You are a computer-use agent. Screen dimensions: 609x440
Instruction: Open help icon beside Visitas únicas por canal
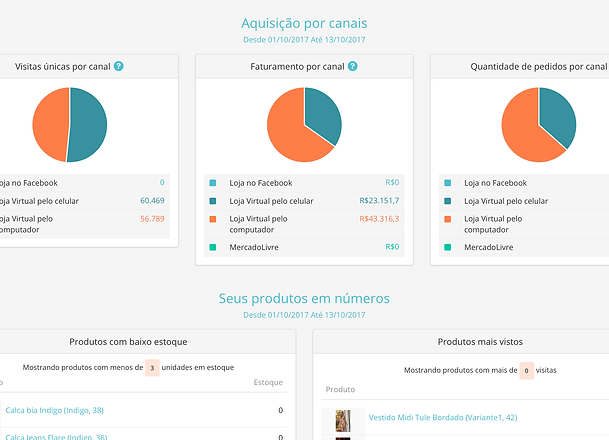[118, 66]
